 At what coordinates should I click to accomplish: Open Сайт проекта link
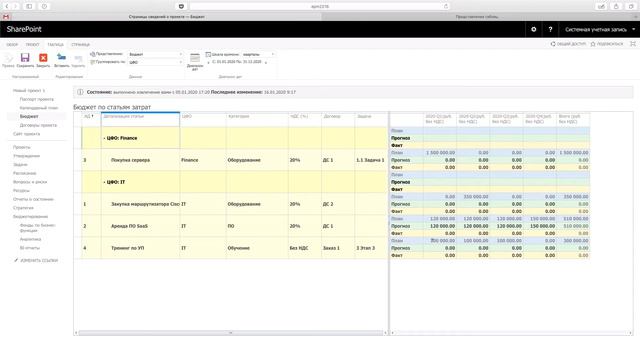(x=27, y=134)
